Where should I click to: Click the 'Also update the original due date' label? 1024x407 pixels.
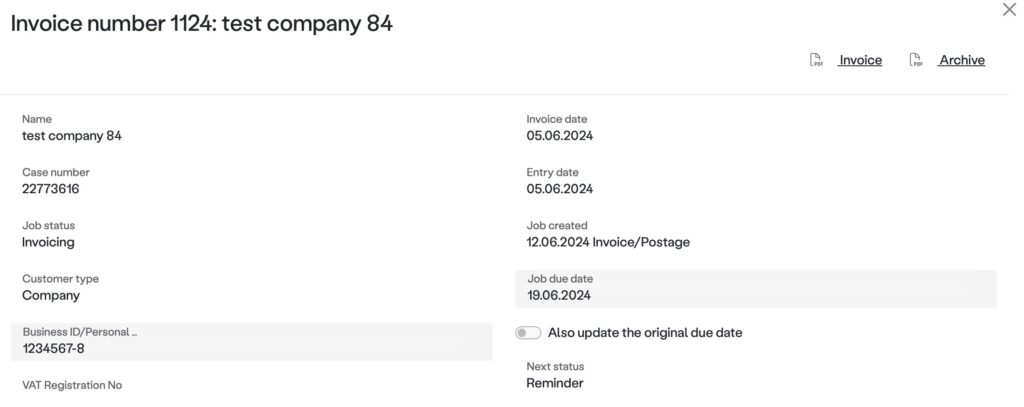coord(645,332)
